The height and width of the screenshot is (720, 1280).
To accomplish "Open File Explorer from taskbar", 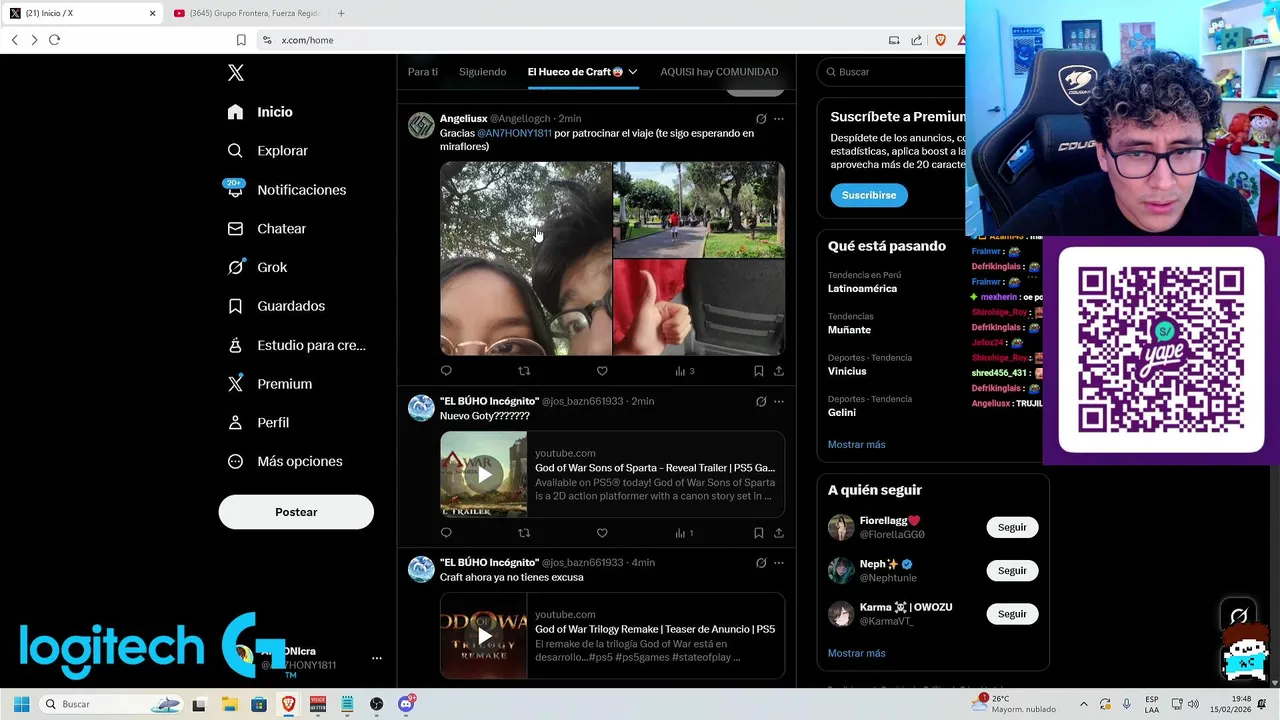I will (x=229, y=704).
